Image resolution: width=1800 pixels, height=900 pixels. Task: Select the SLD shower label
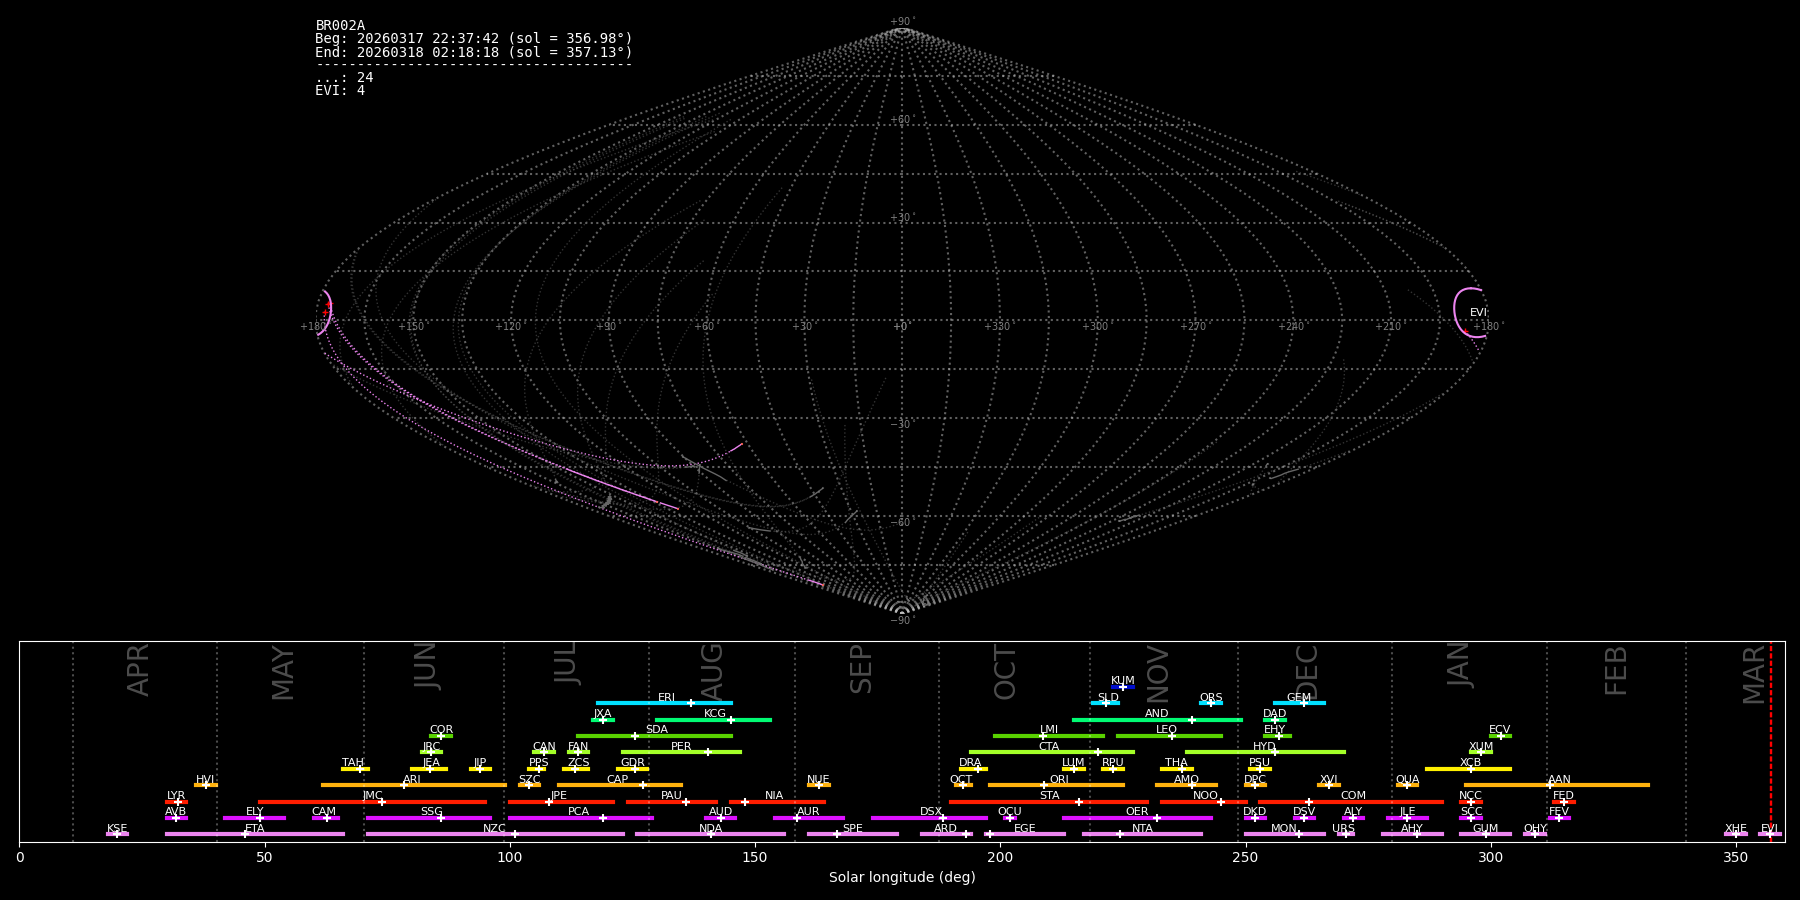click(x=1107, y=697)
